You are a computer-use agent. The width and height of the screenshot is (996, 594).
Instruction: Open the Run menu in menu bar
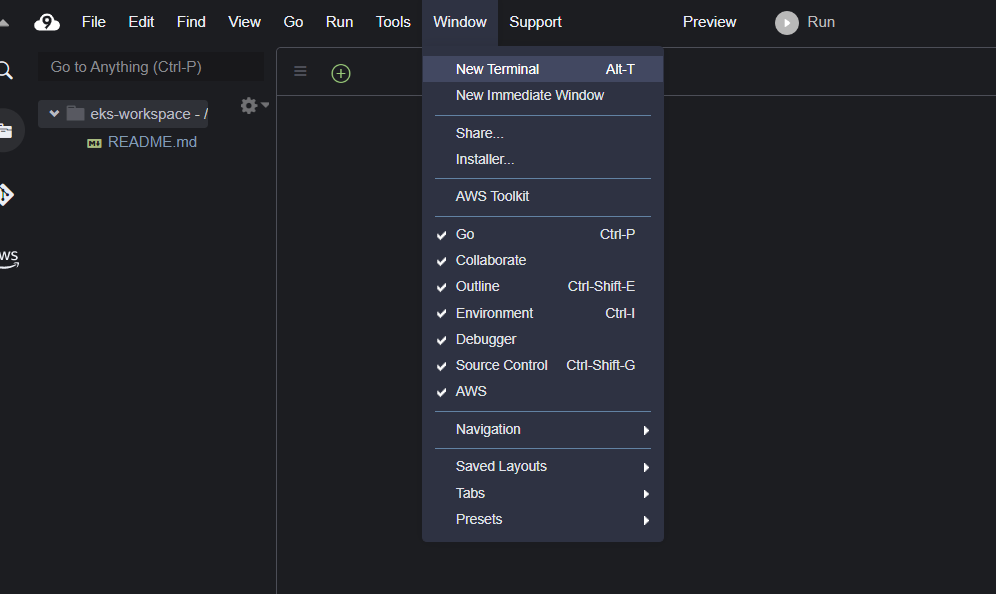(x=339, y=22)
